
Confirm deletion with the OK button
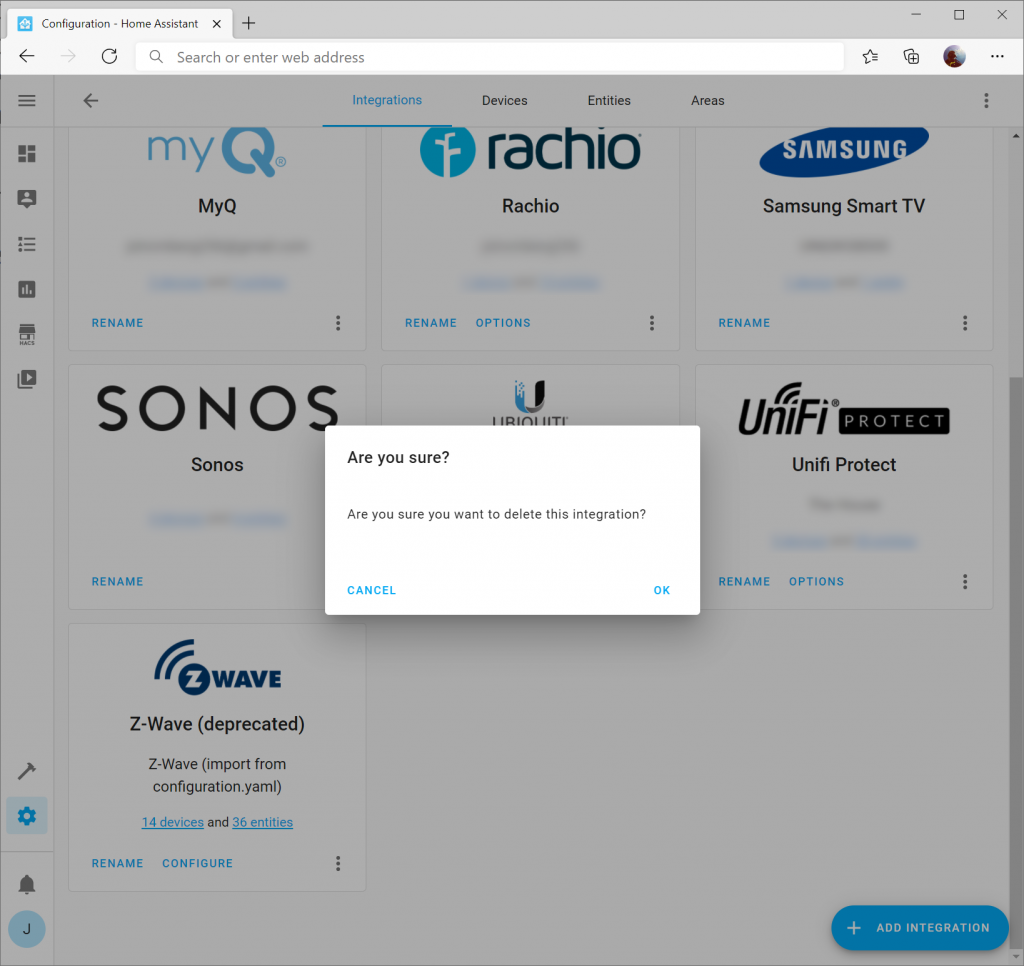point(662,590)
